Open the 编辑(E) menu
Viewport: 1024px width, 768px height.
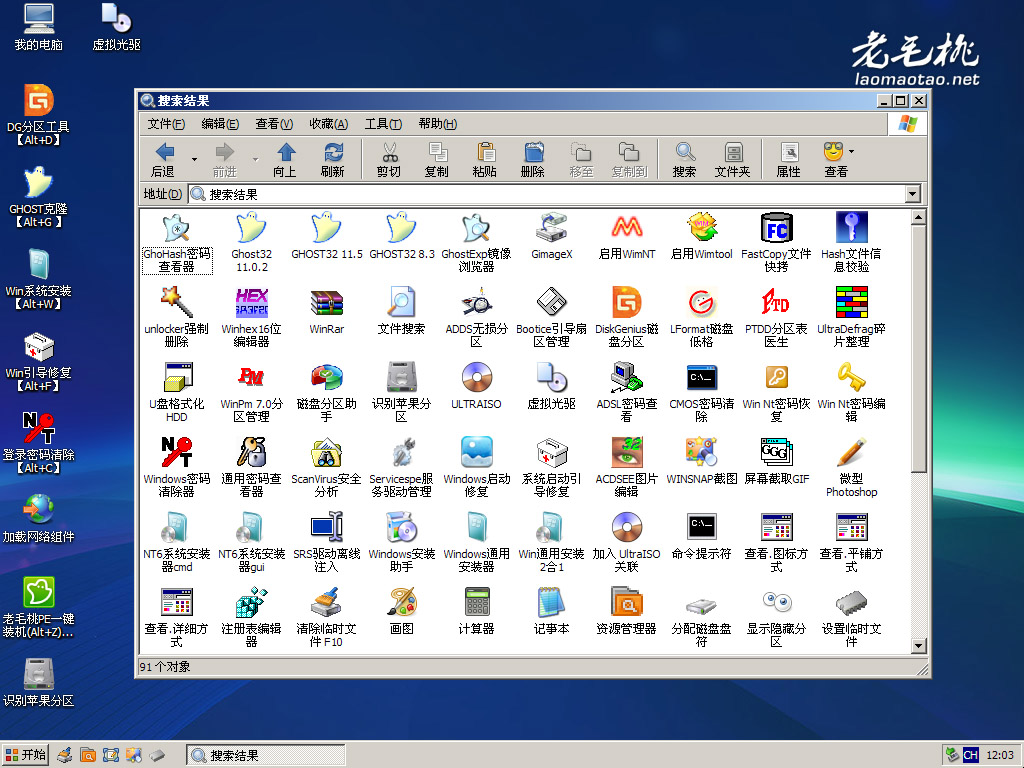point(220,123)
